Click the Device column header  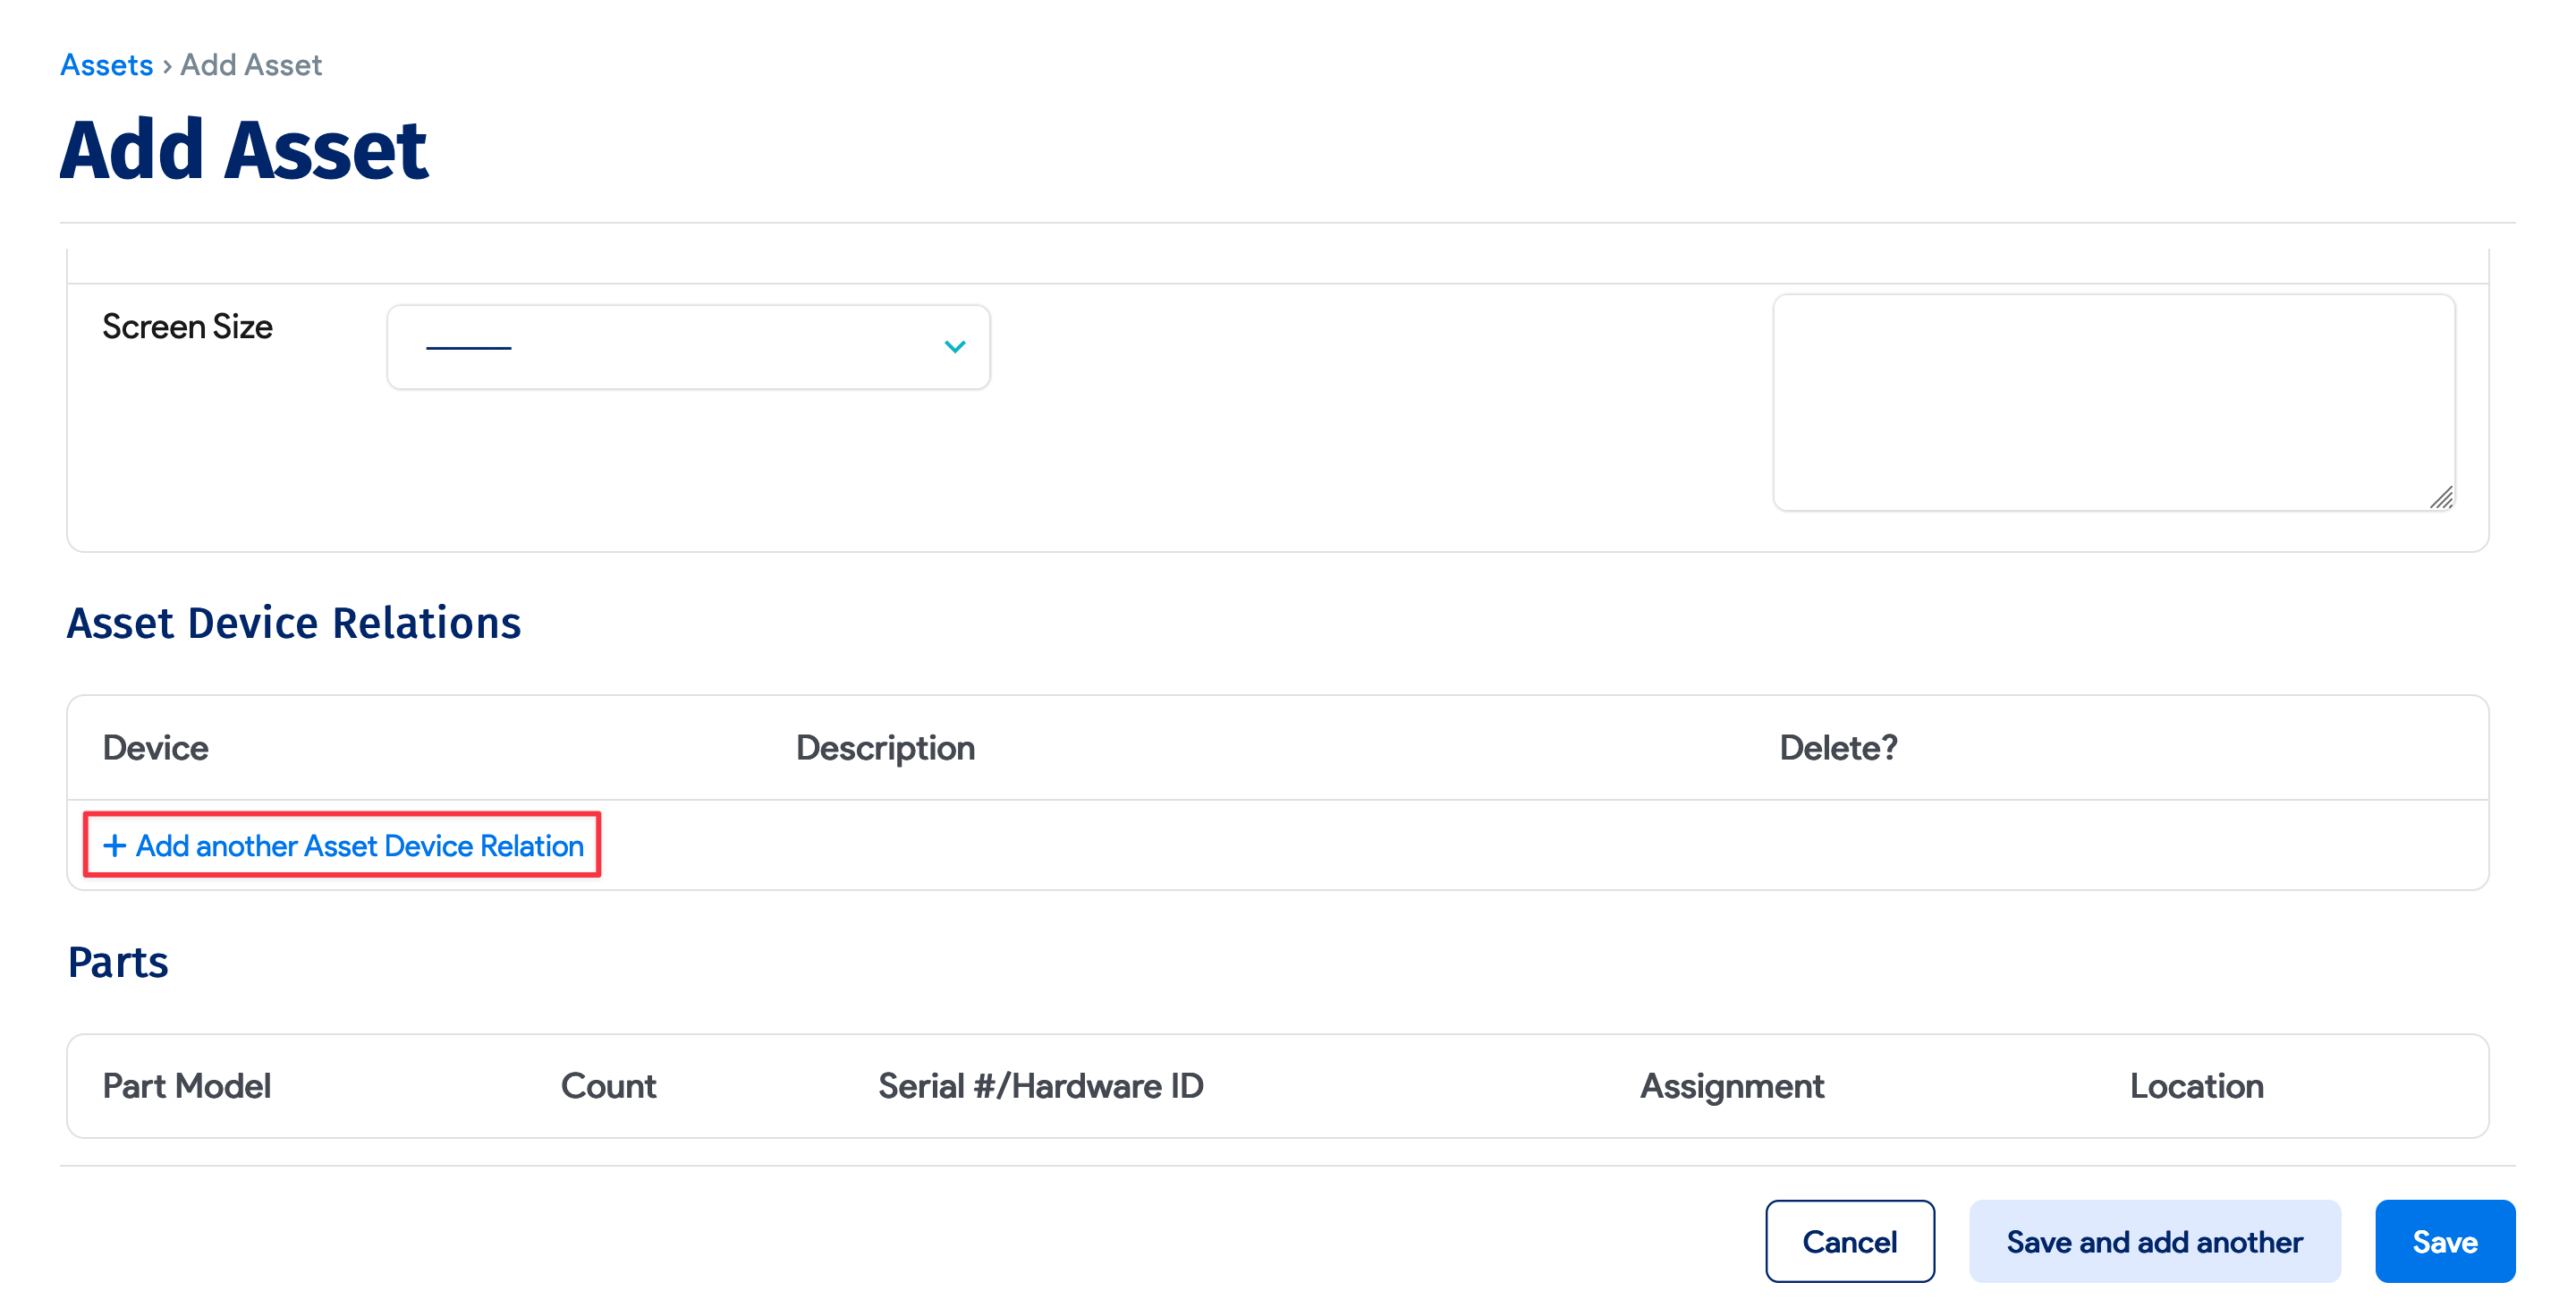[156, 747]
